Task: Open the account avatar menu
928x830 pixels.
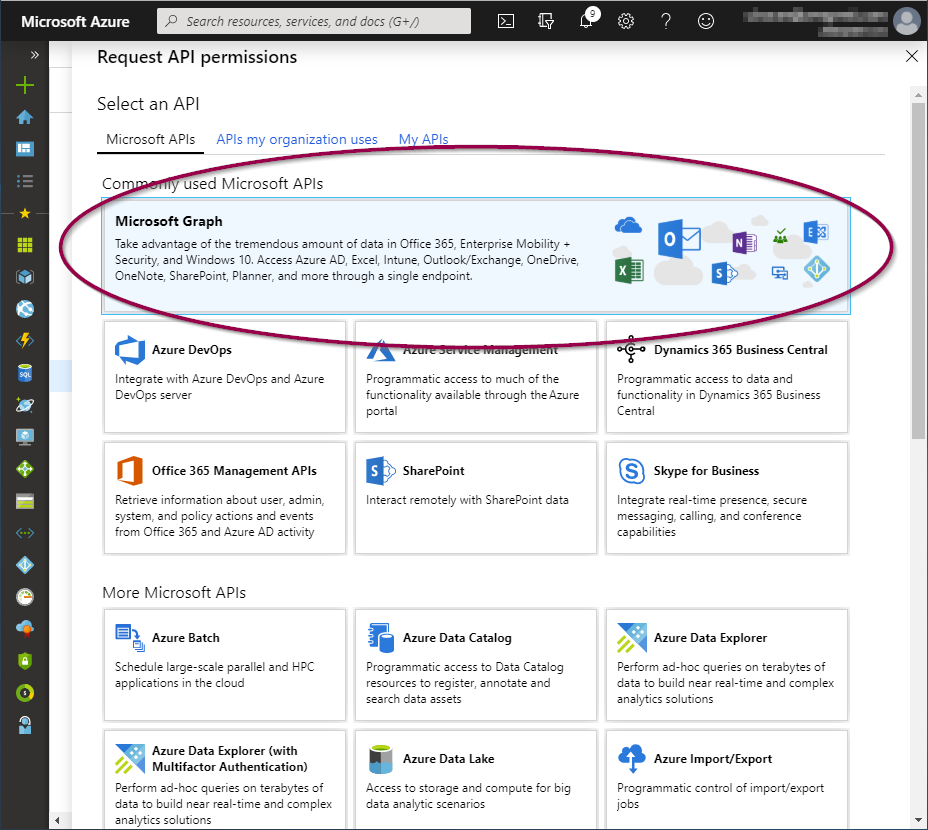Action: (907, 21)
